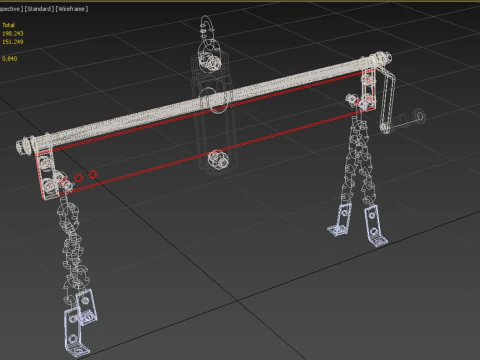Screen dimensions: 480x360
Task: Open the [Wireframe] shading label menu
Action: (72, 9)
